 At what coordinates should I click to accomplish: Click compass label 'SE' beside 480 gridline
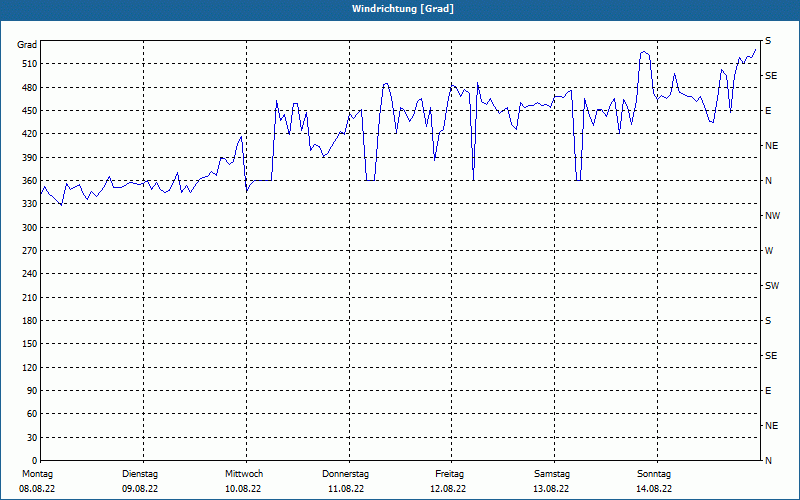(x=771, y=76)
